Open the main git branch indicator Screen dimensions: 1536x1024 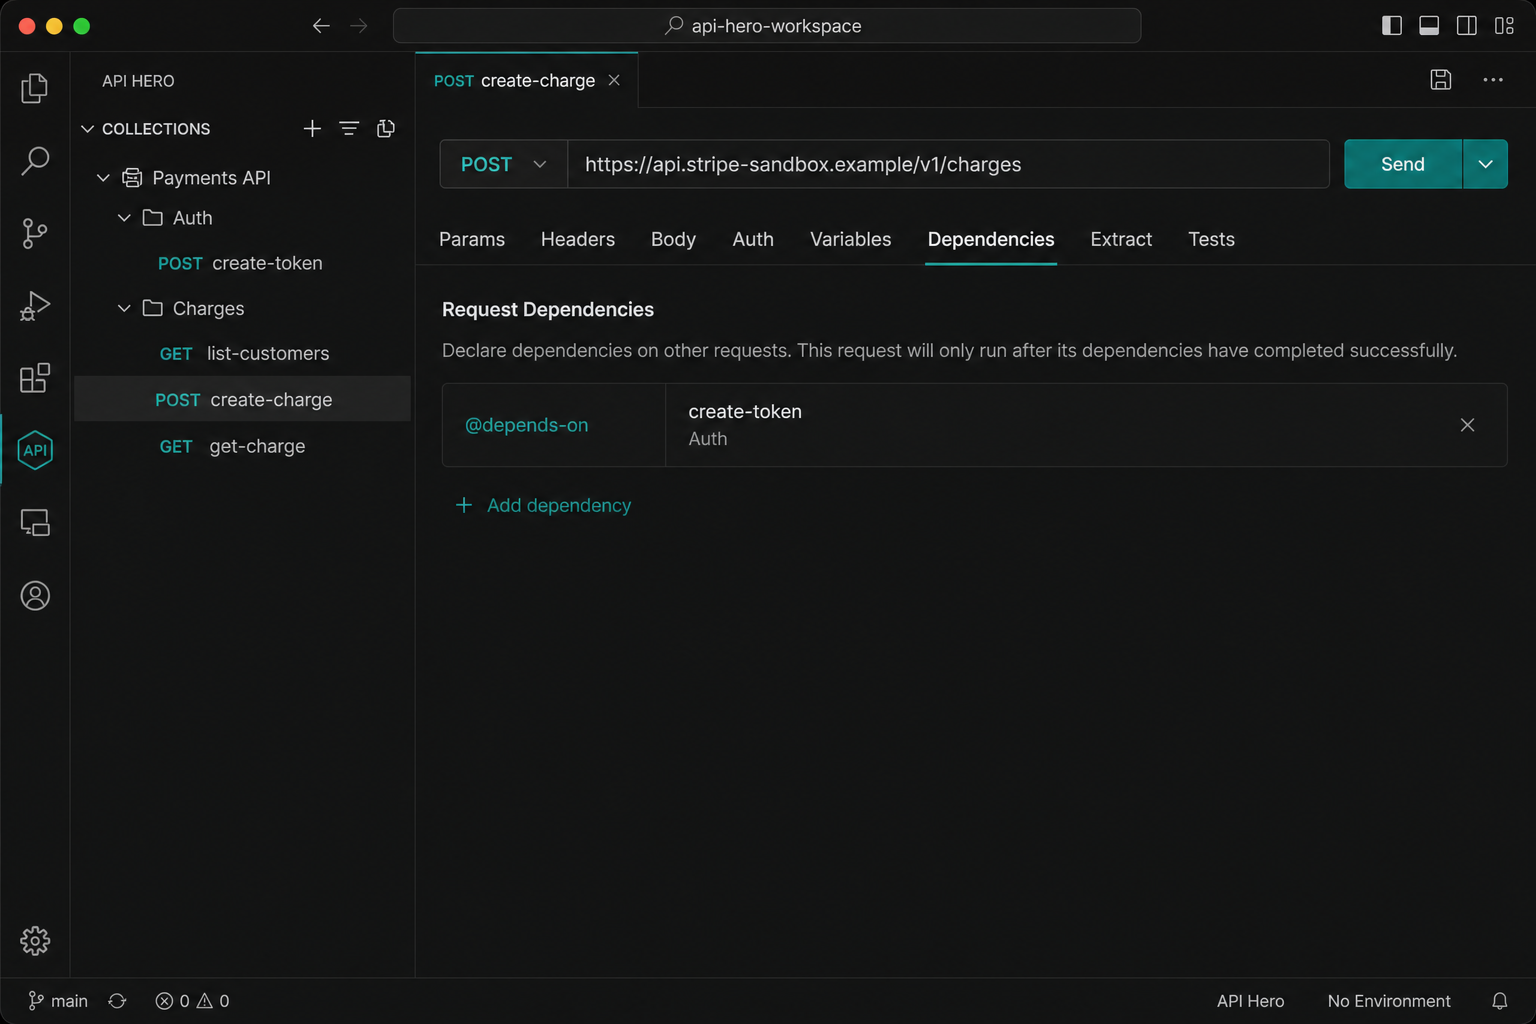tap(58, 1001)
